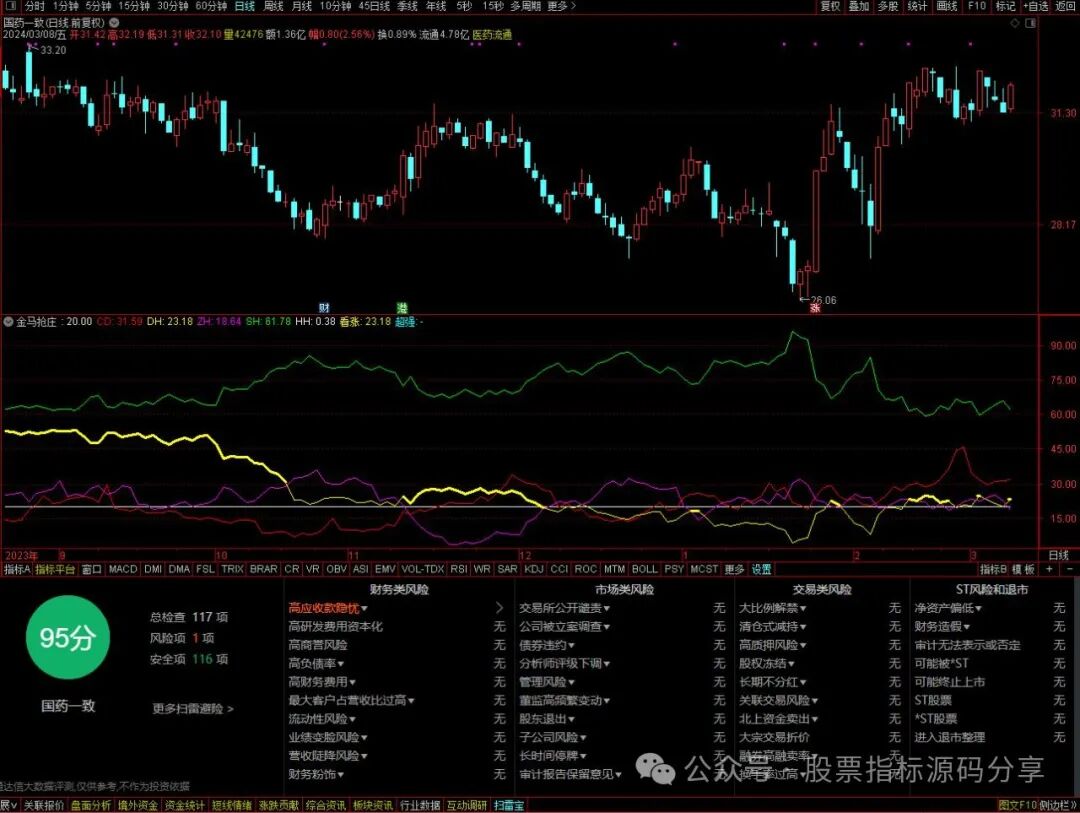
Task: Select the 扫雷宝 bottom tab
Action: 508,805
